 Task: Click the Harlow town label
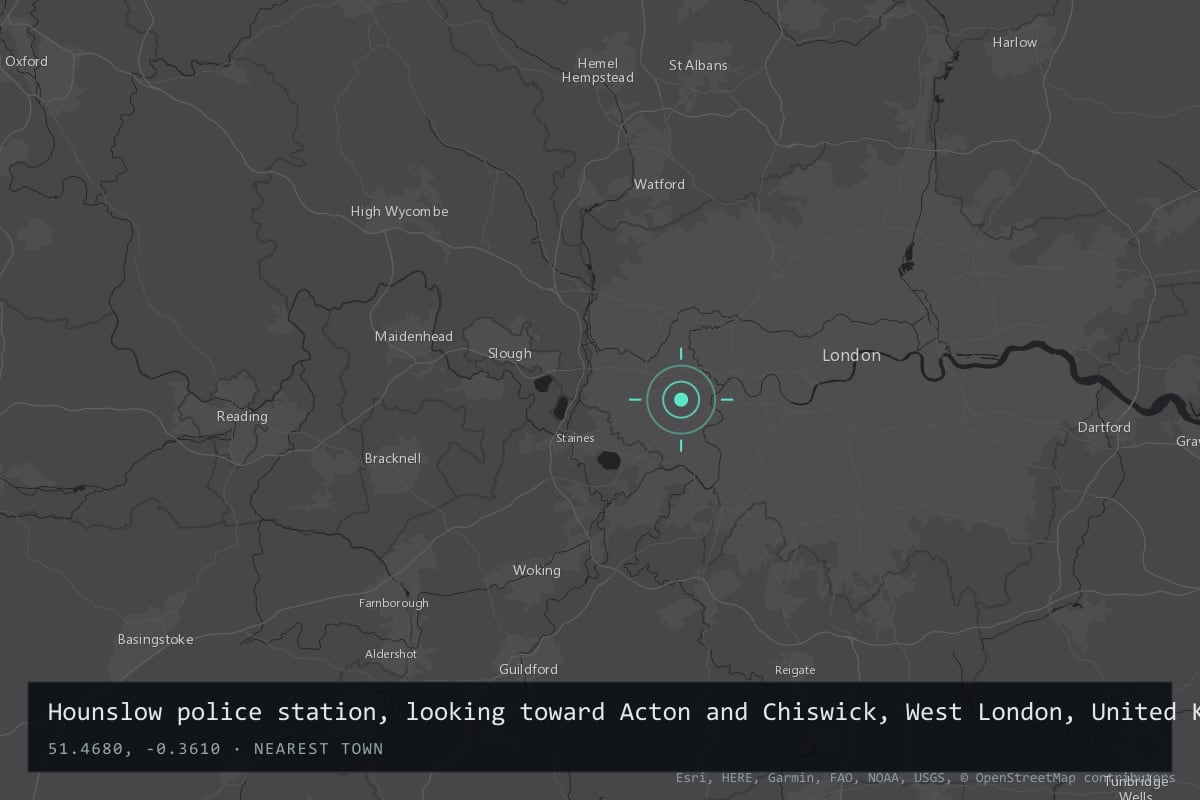(x=1014, y=42)
